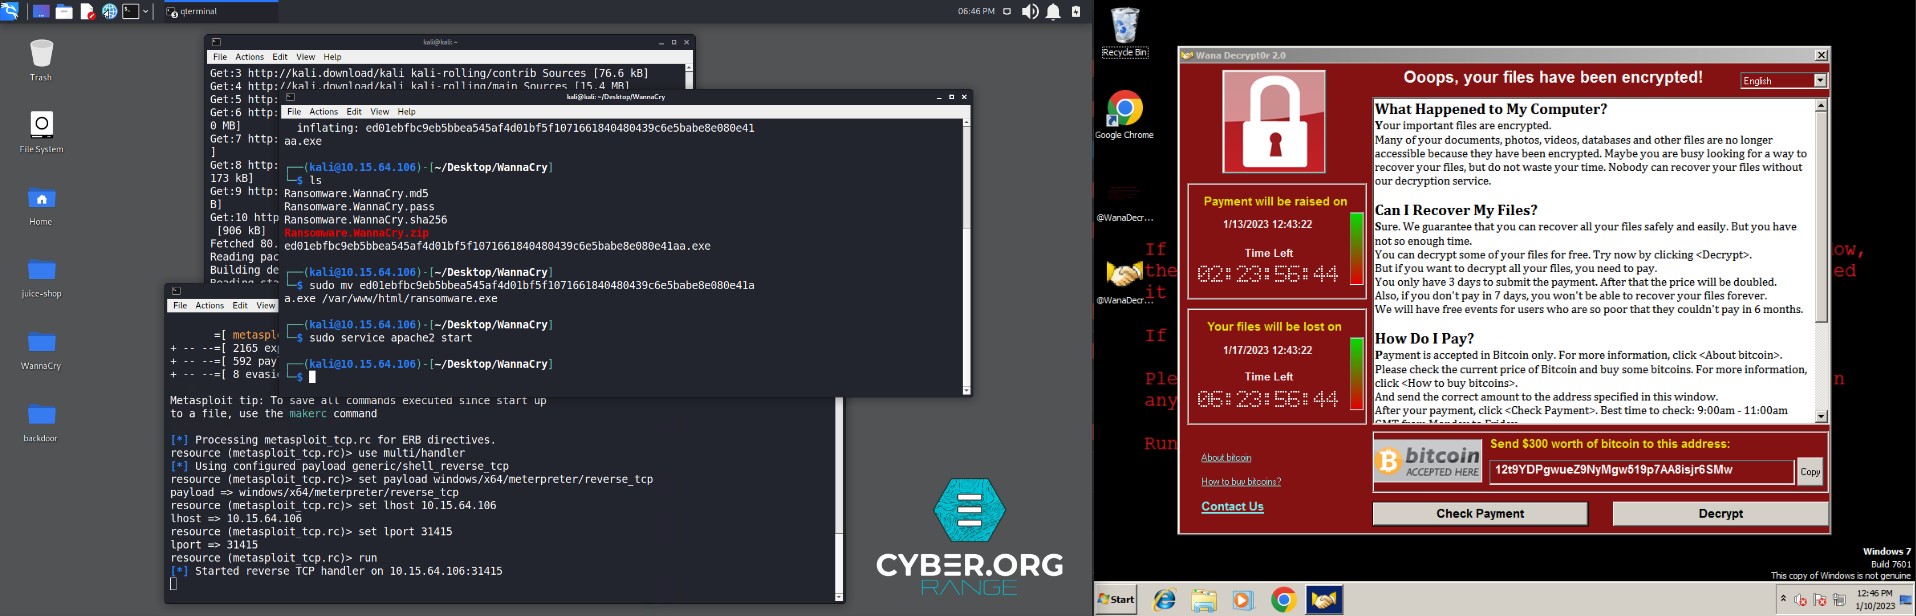Viewport: 1916px width, 616px height.
Task: Open File menu in metasploit terminal window
Action: point(180,306)
